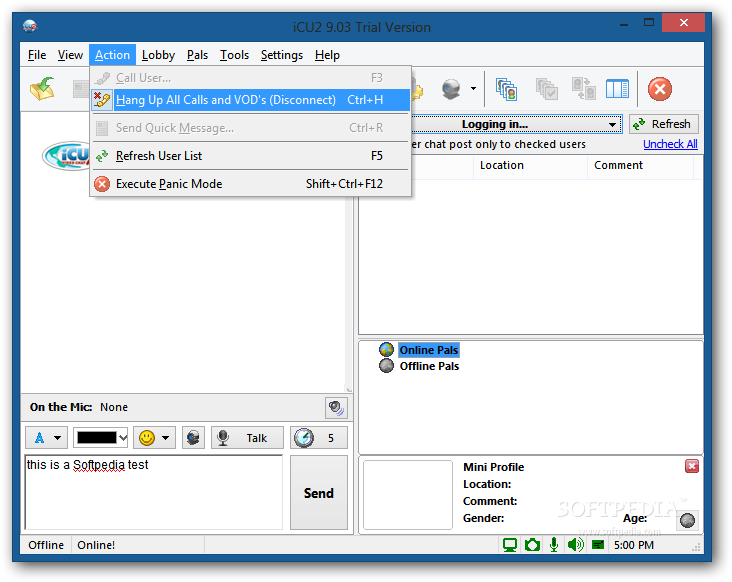Click the small webcam button in chat toolbar
The height and width of the screenshot is (582, 732).
click(x=193, y=438)
